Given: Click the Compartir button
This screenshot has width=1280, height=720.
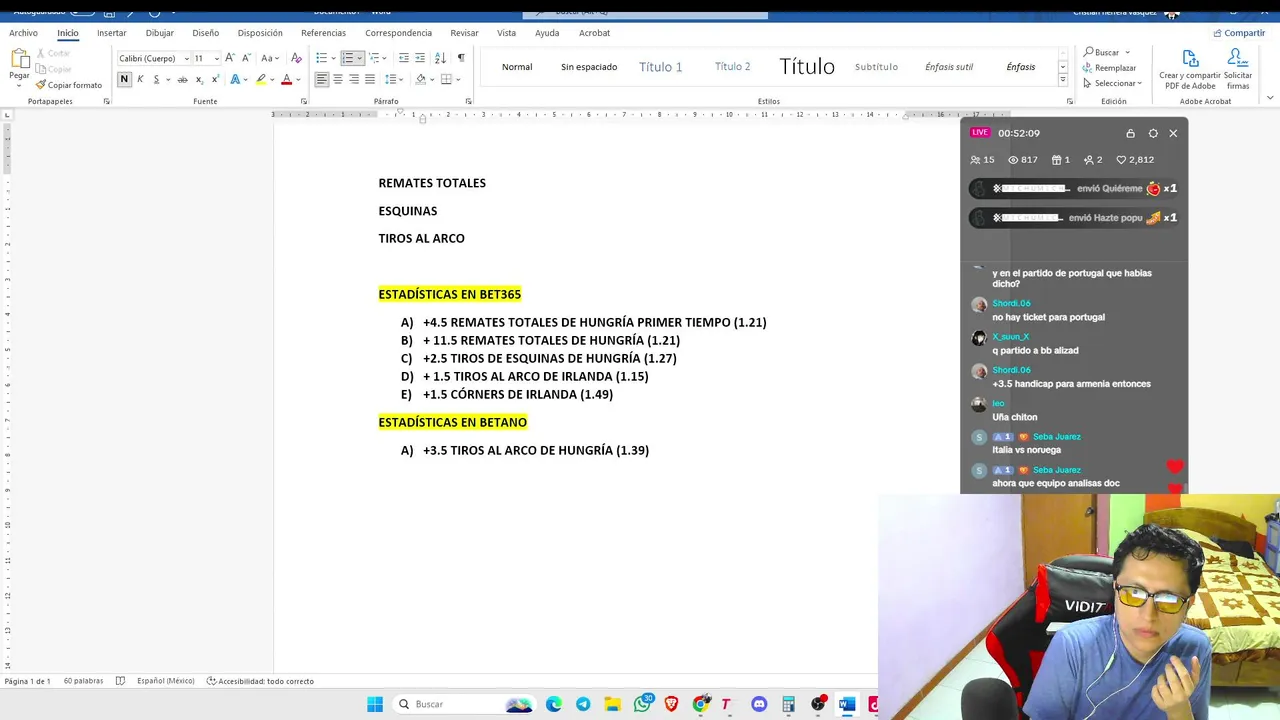Looking at the screenshot, I should pos(1239,33).
